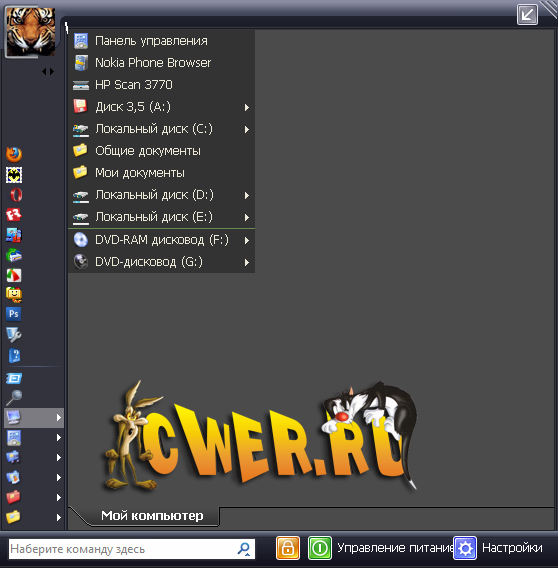Click the blue and red utilities icon below FlashFXP
558x568 pixels.
[x=14, y=235]
